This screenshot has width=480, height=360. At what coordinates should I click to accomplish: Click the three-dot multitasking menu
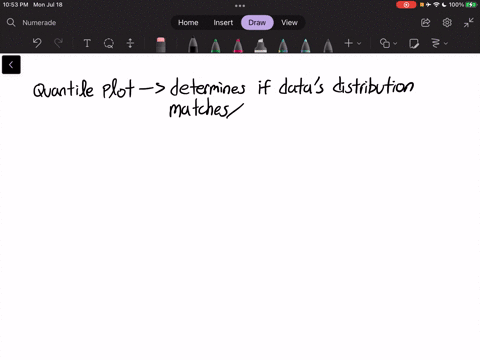click(x=240, y=6)
